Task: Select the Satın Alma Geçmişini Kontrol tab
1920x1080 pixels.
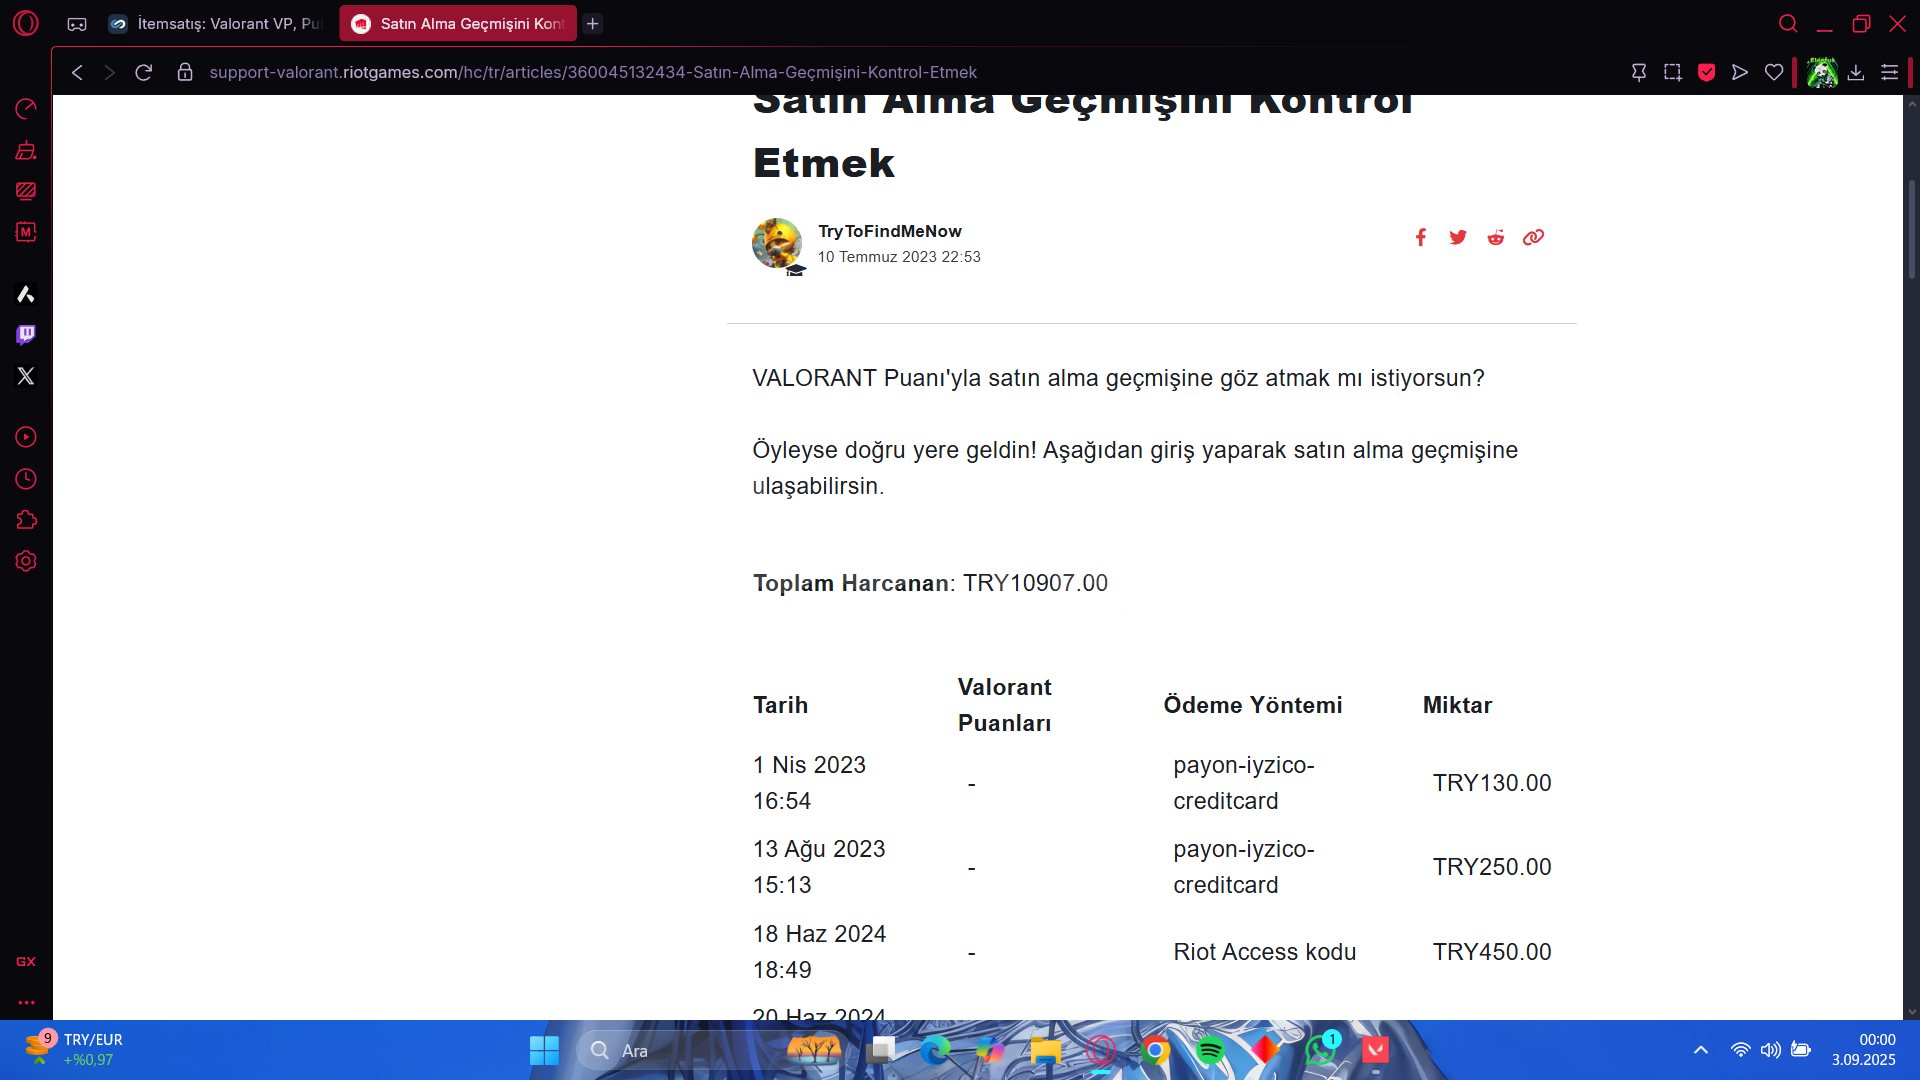Action: coord(458,24)
